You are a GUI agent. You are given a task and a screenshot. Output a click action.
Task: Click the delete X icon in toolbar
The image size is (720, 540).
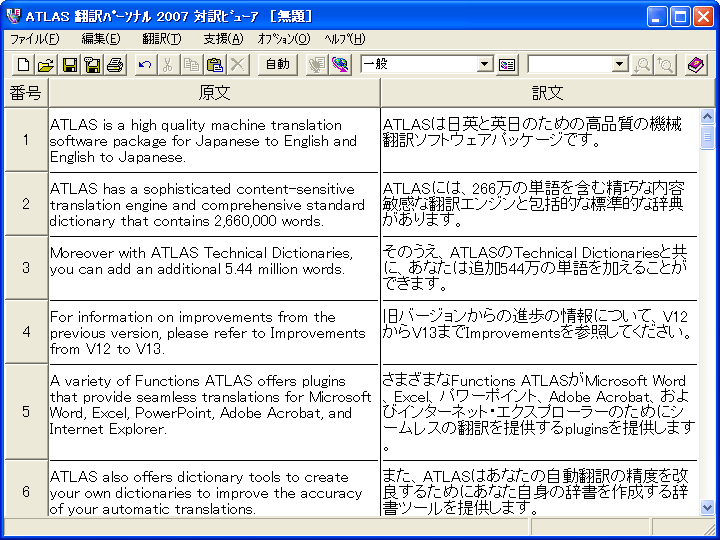pyautogui.click(x=237, y=65)
